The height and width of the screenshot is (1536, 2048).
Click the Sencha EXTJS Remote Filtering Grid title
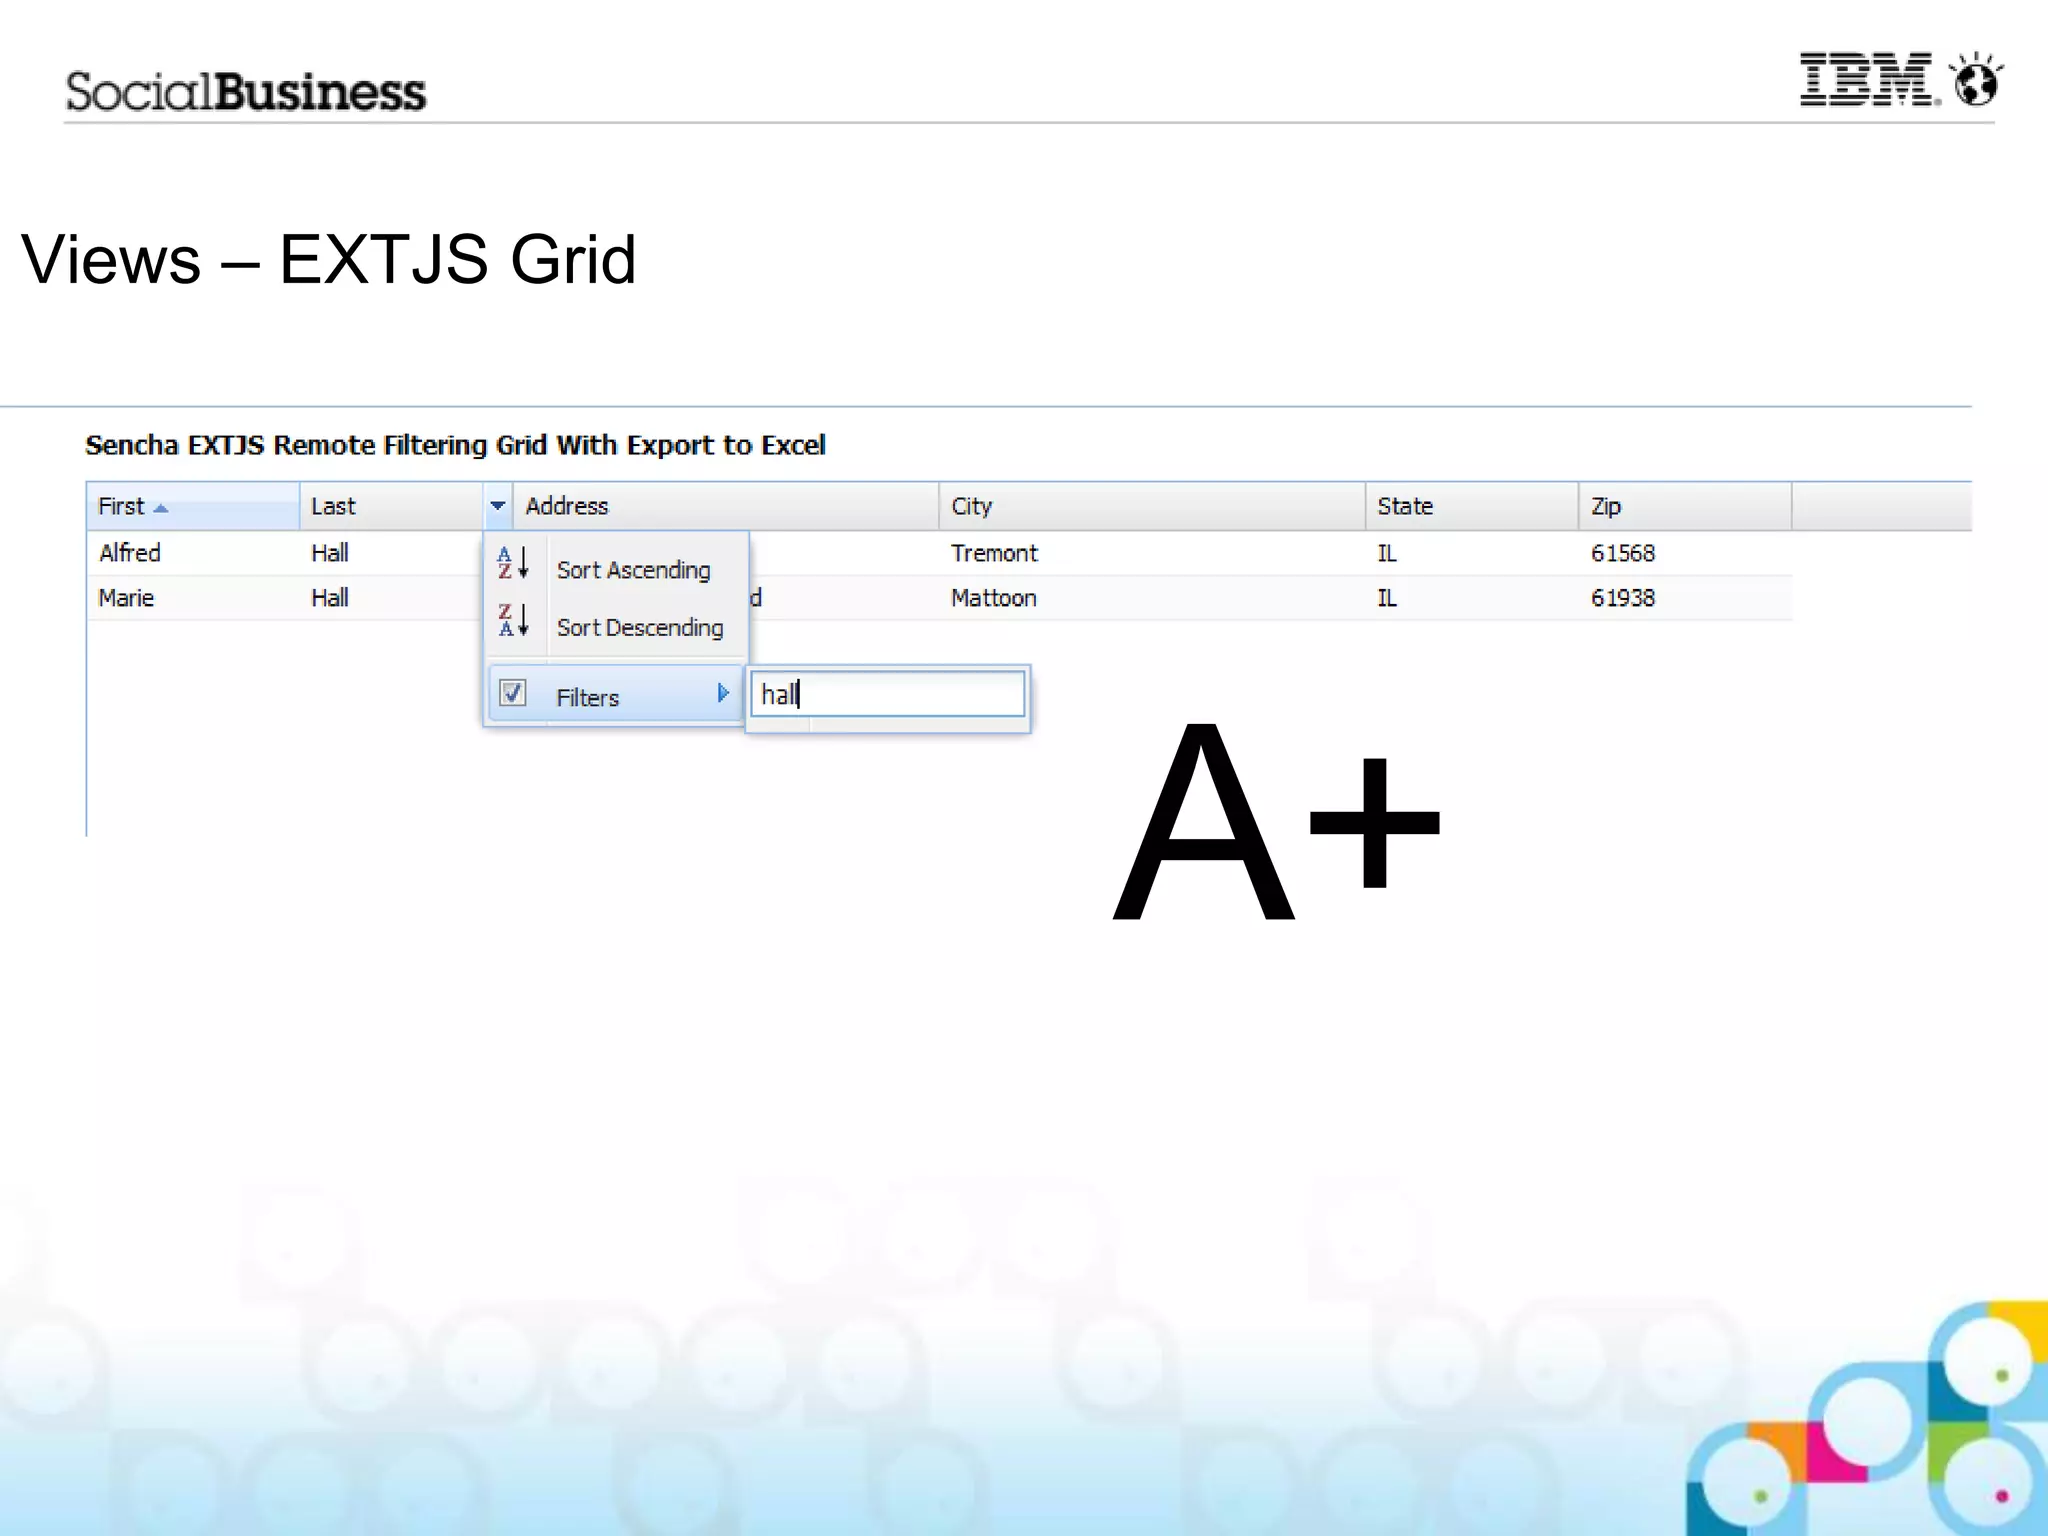tap(455, 445)
